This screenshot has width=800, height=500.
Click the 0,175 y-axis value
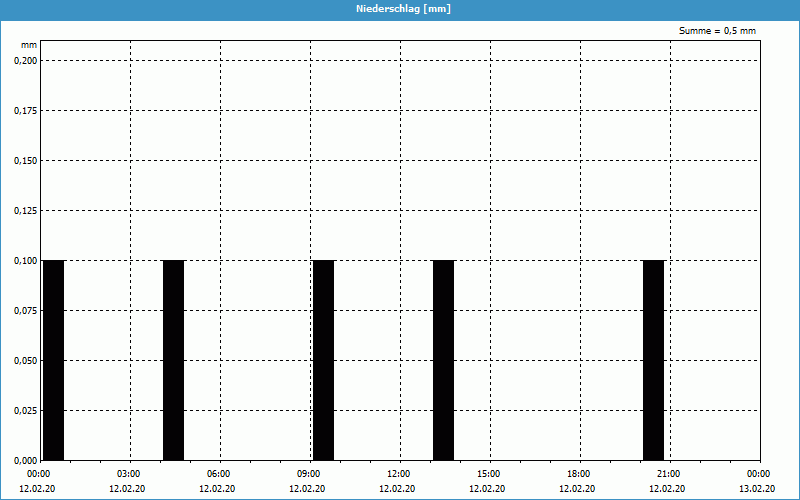coord(24,111)
